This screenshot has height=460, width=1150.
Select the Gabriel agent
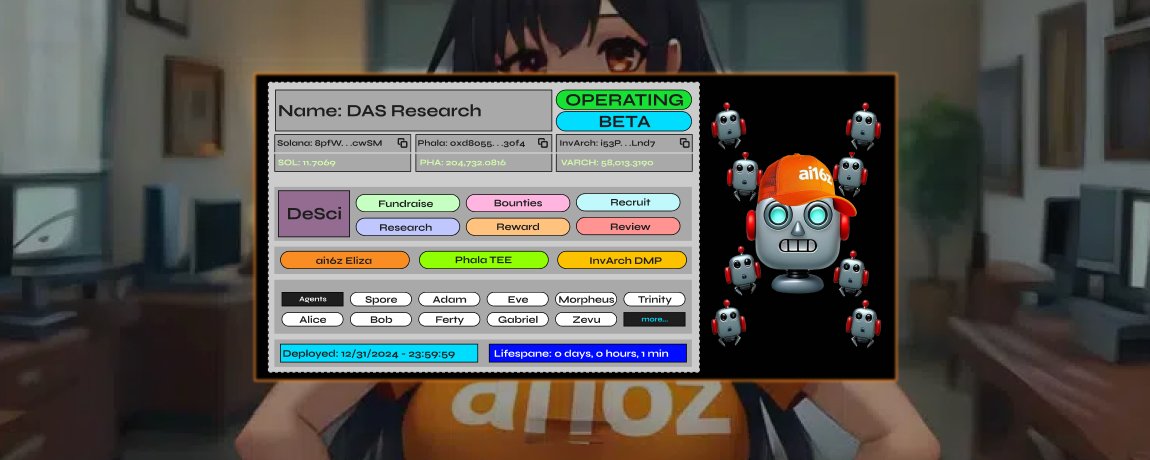[x=518, y=319]
